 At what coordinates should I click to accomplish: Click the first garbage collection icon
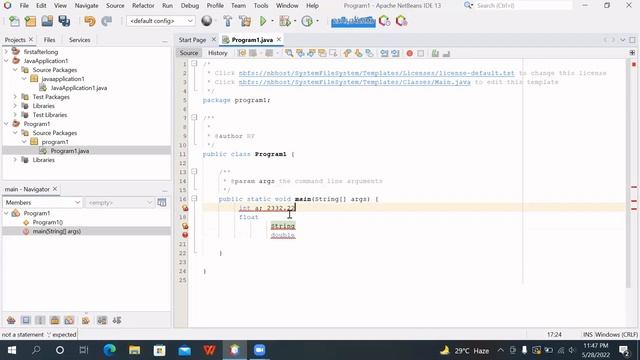[384, 21]
